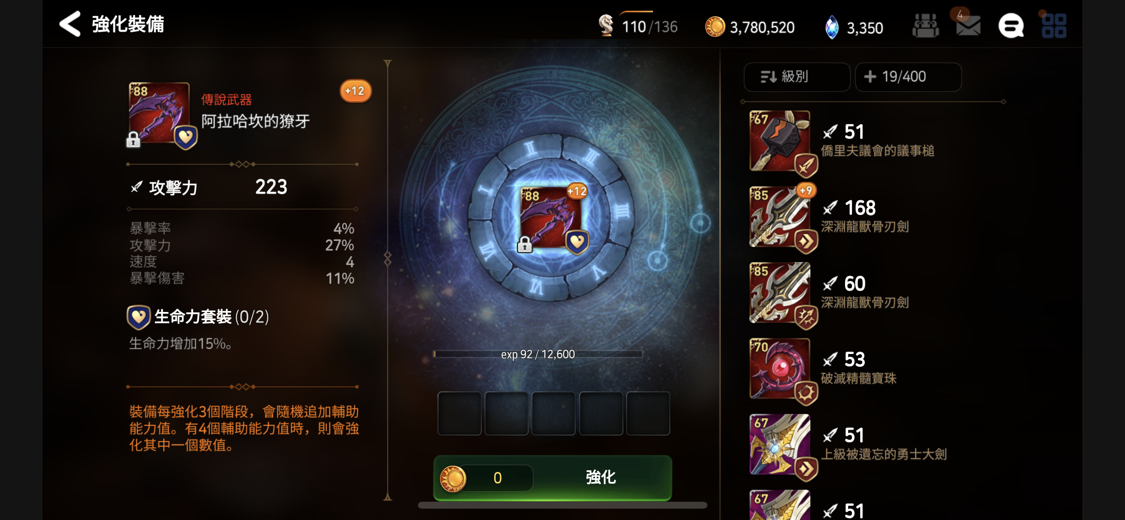This screenshot has width=1125, height=520.
Task: Open the arena seats icon in top bar
Action: coord(926,26)
